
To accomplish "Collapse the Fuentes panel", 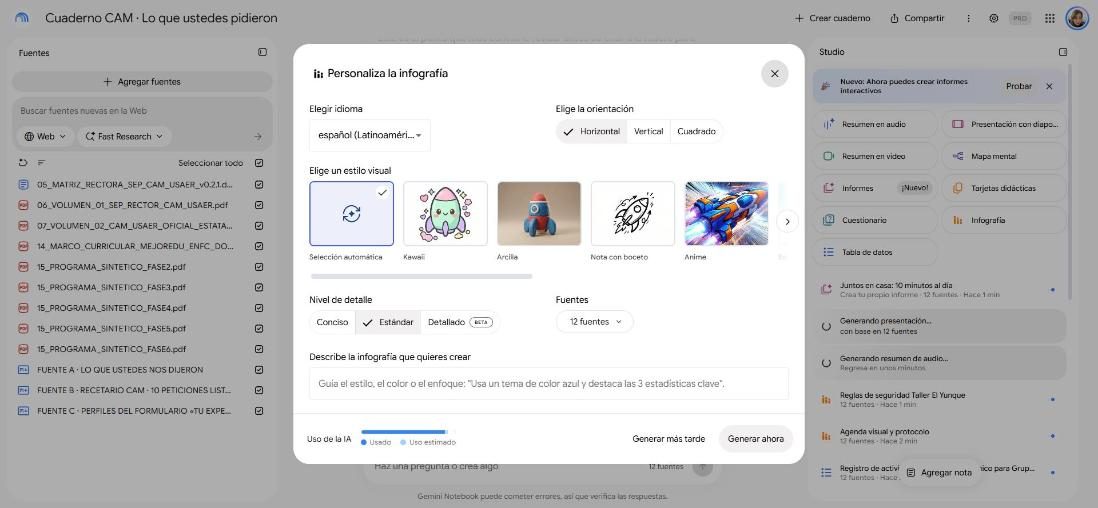I will (x=262, y=52).
